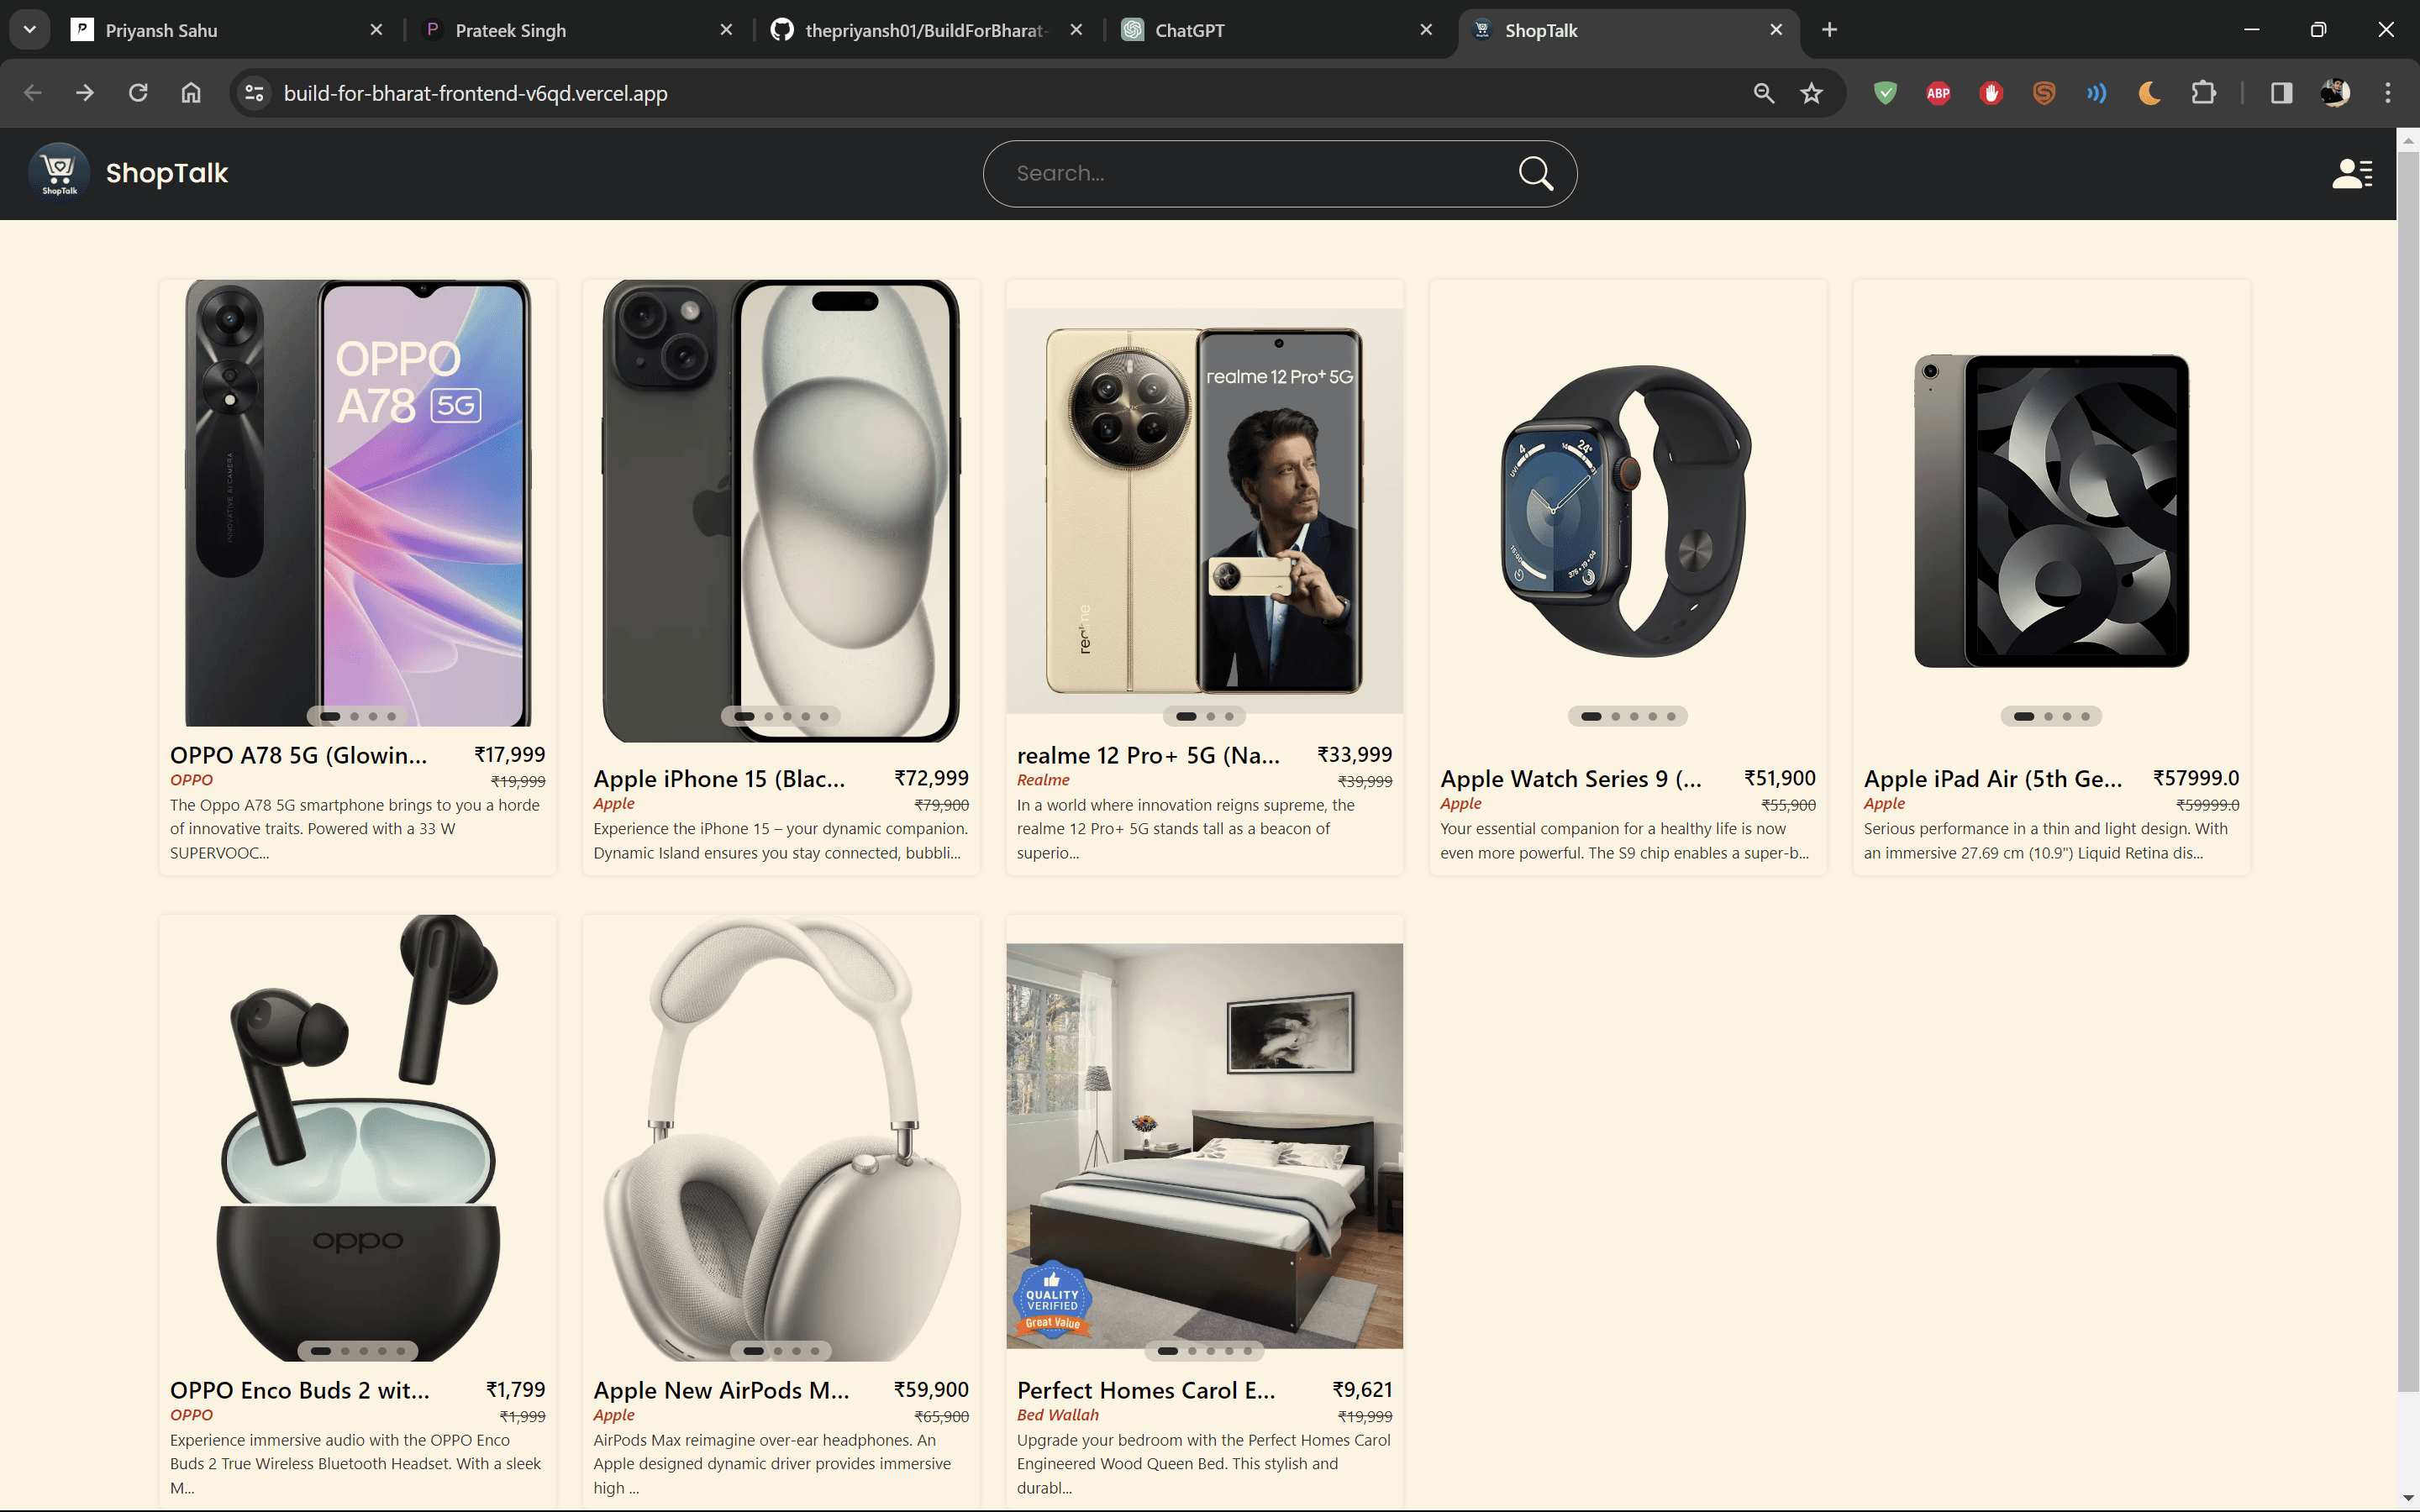The width and height of the screenshot is (2420, 1512).
Task: Click the AirPods Max headphones image
Action: point(781,1138)
